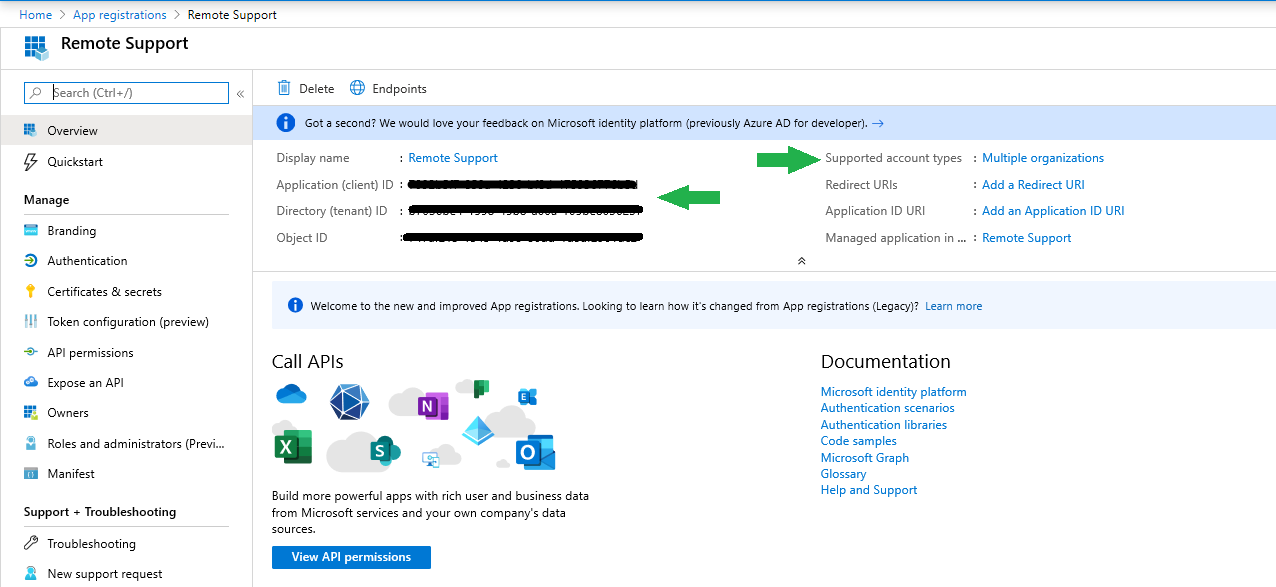This screenshot has height=587, width=1276.
Task: Click the Planner icon under Call APIs
Action: [480, 388]
